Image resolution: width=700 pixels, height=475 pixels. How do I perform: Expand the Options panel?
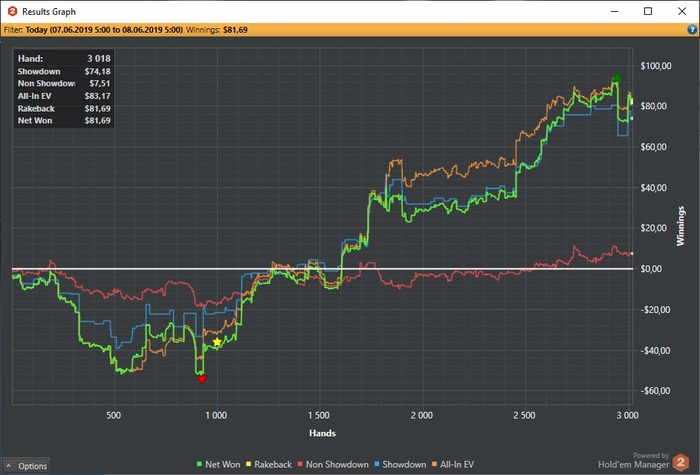point(25,466)
